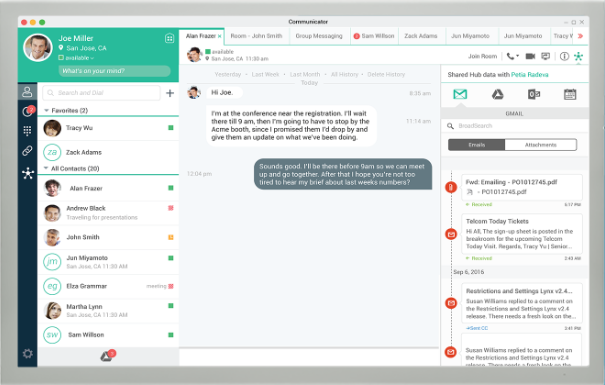Show contact info icon in chat header
The height and width of the screenshot is (385, 605).
(564, 56)
